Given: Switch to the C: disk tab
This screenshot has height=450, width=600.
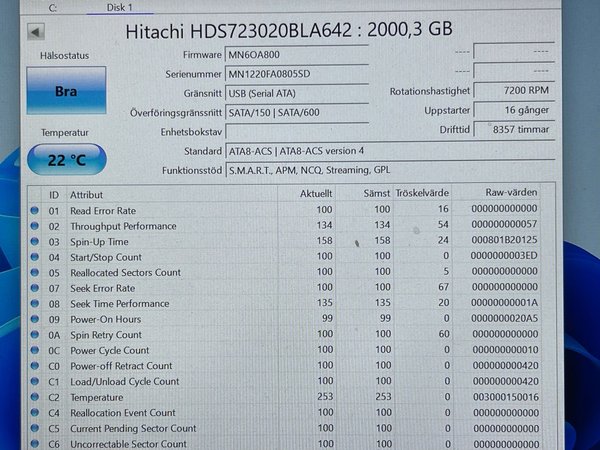Looking at the screenshot, I should pyautogui.click(x=53, y=7).
